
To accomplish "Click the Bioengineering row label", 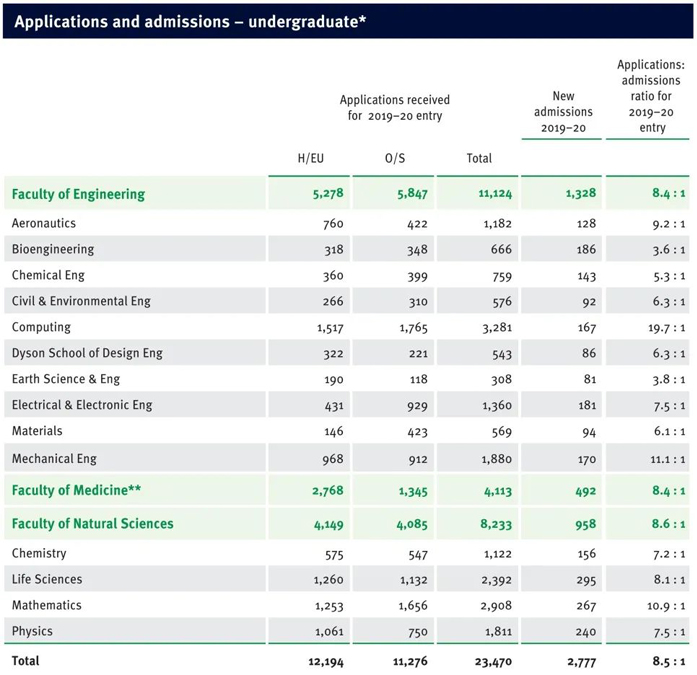I will coord(53,250).
